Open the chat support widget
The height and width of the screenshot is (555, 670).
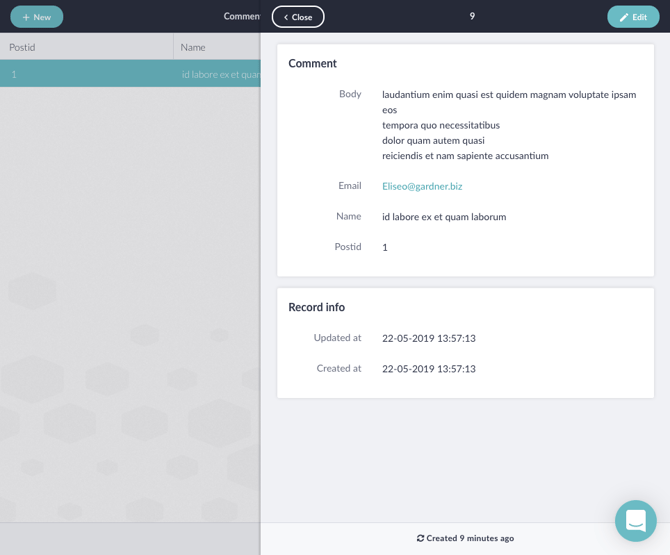tap(635, 520)
